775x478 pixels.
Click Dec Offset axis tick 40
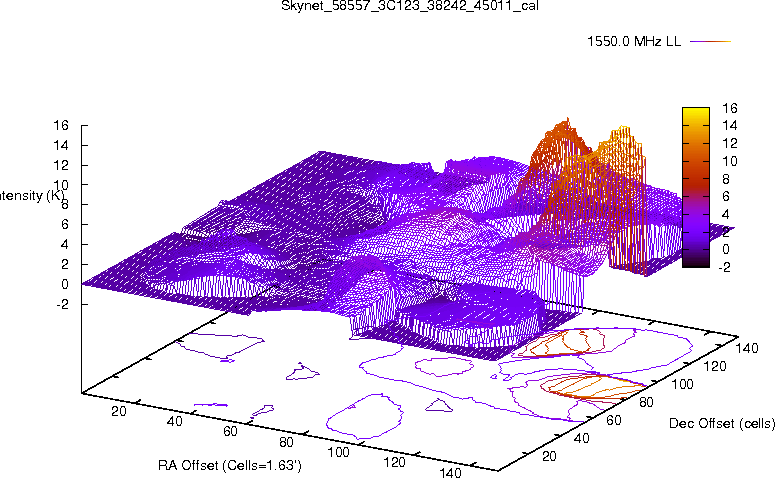coord(581,438)
